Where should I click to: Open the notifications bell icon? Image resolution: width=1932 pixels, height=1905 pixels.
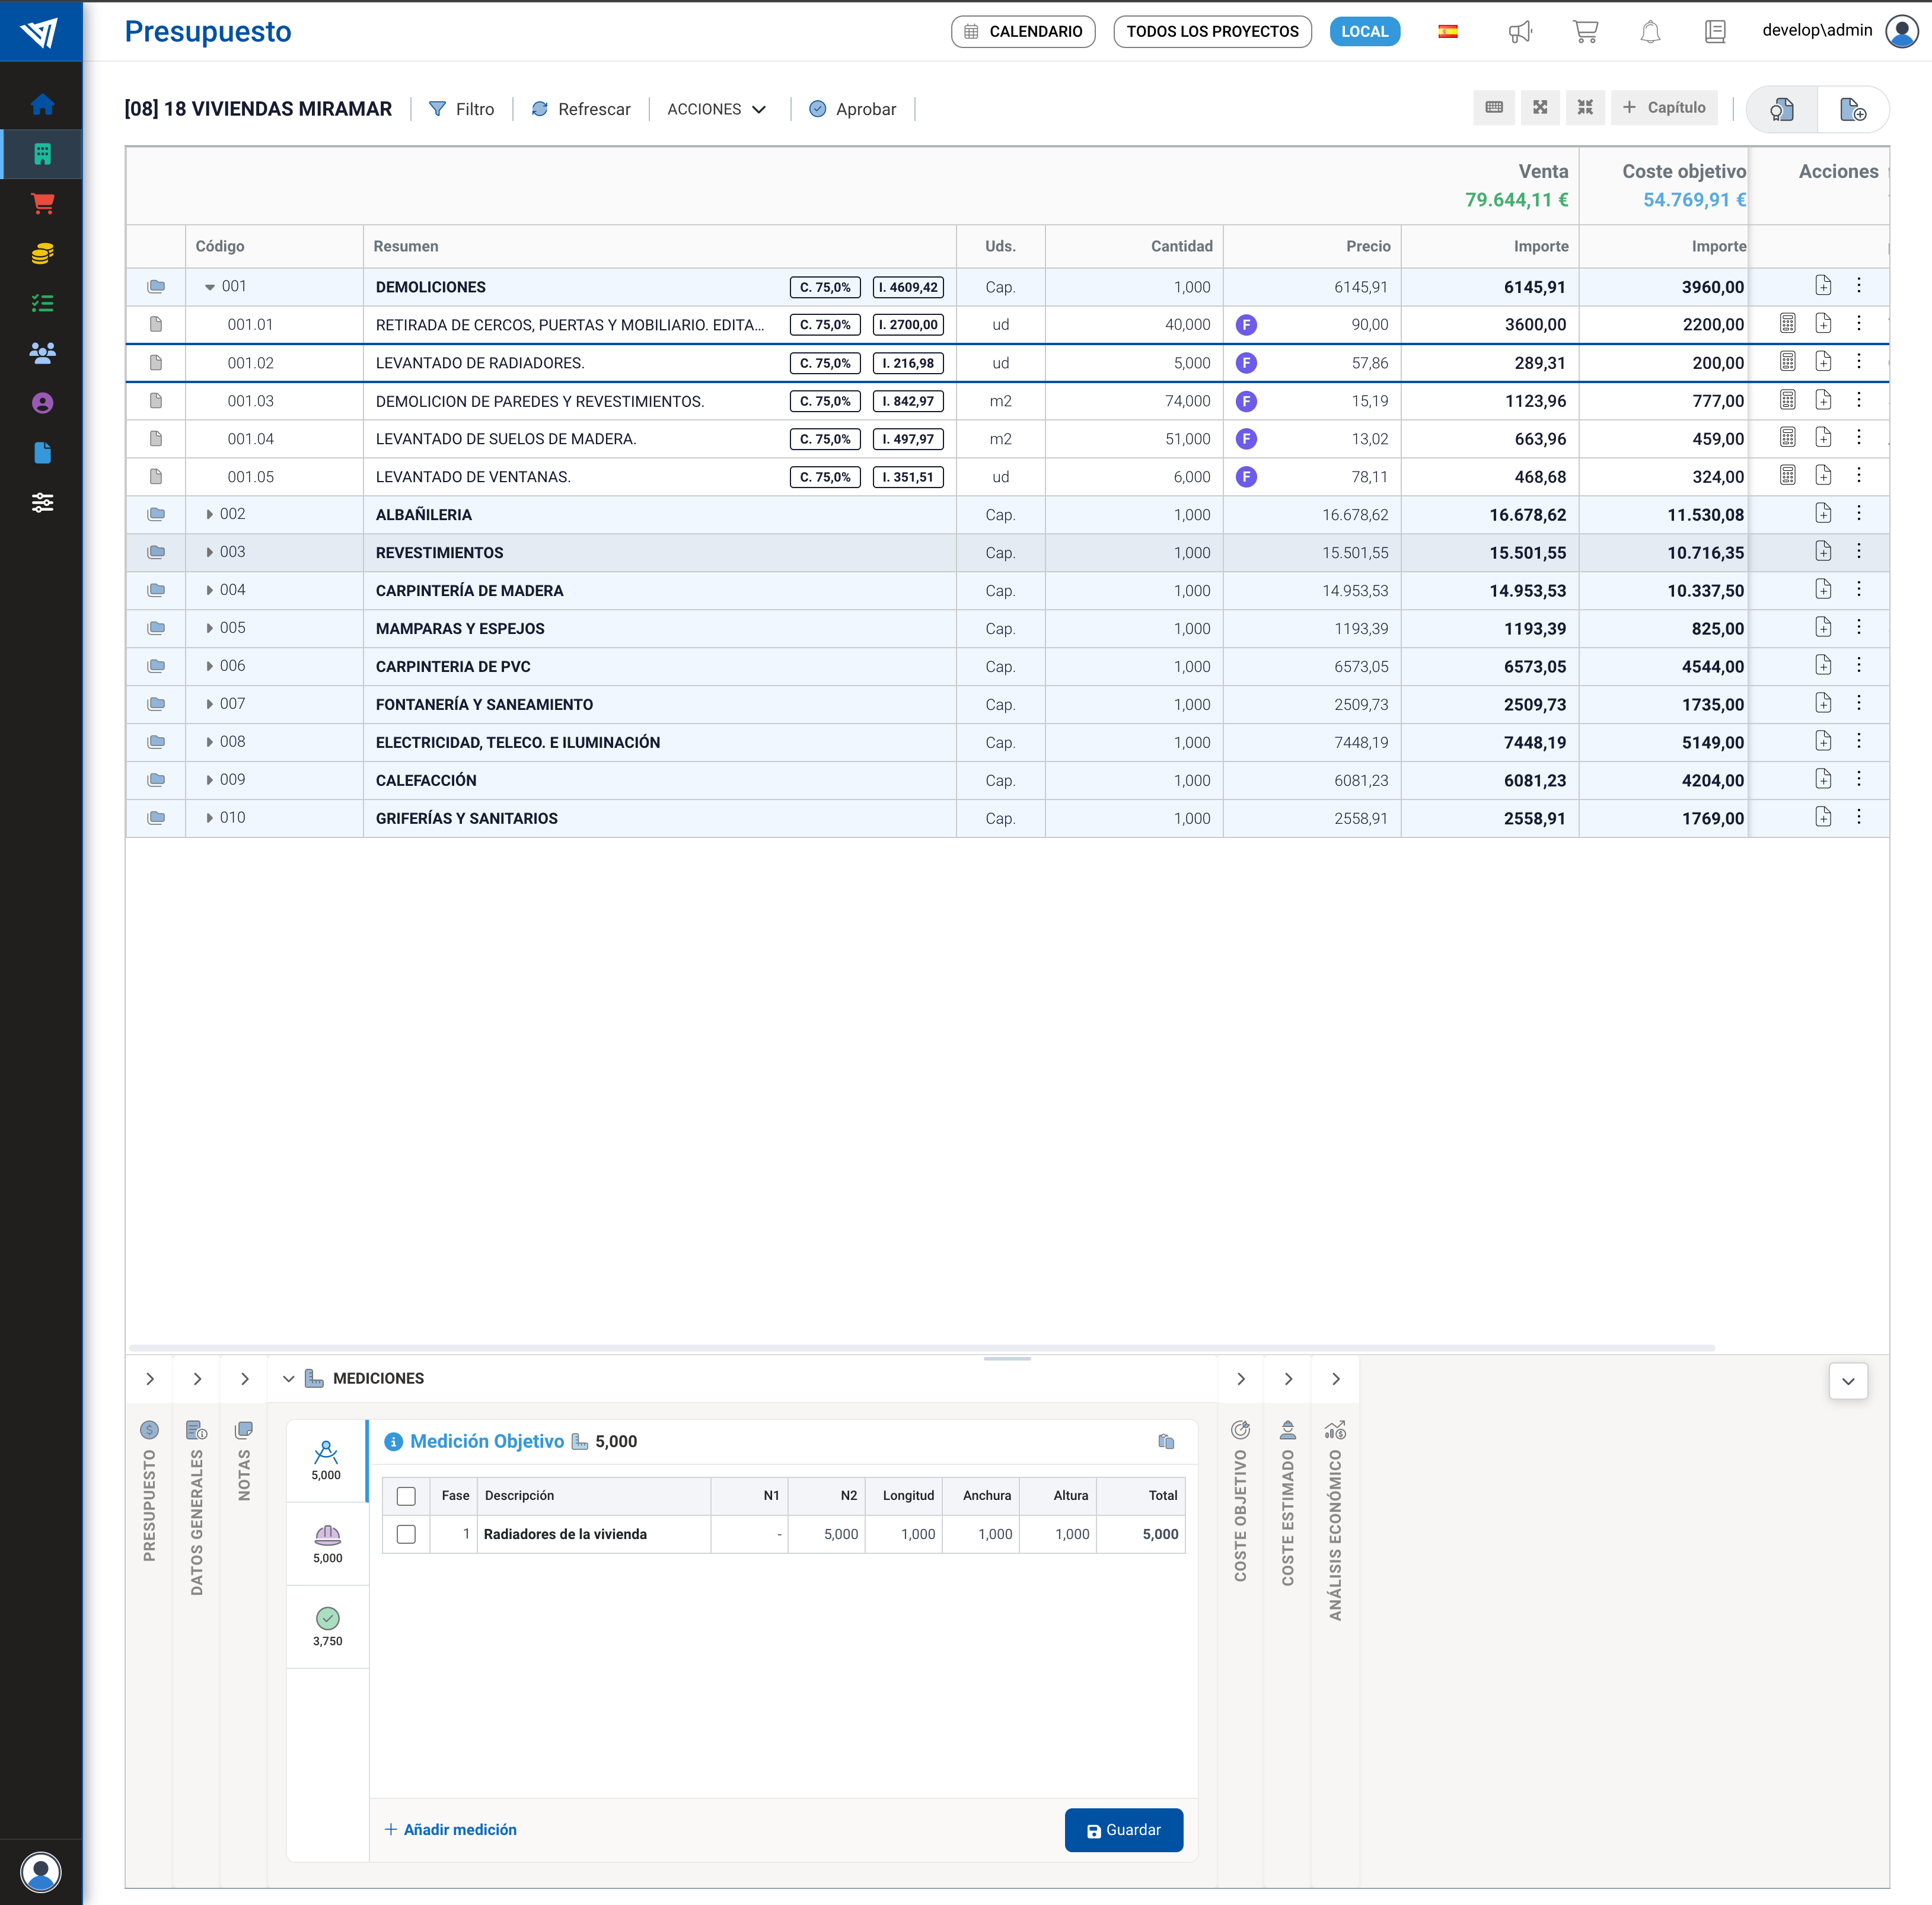(x=1650, y=32)
